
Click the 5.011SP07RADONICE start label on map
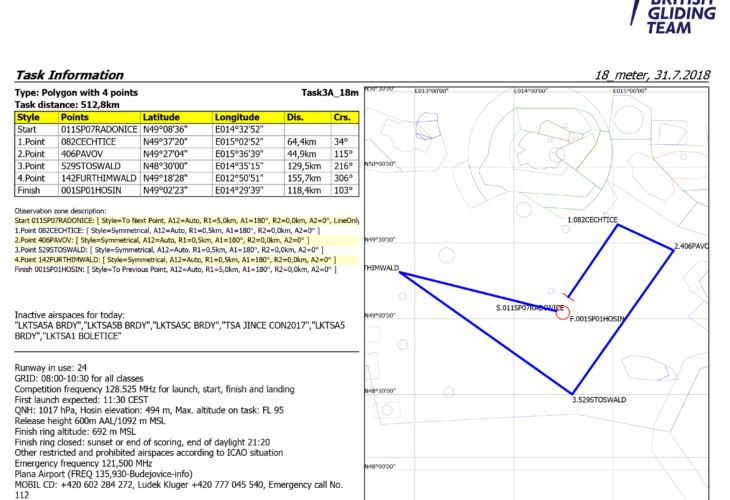[x=529, y=308]
